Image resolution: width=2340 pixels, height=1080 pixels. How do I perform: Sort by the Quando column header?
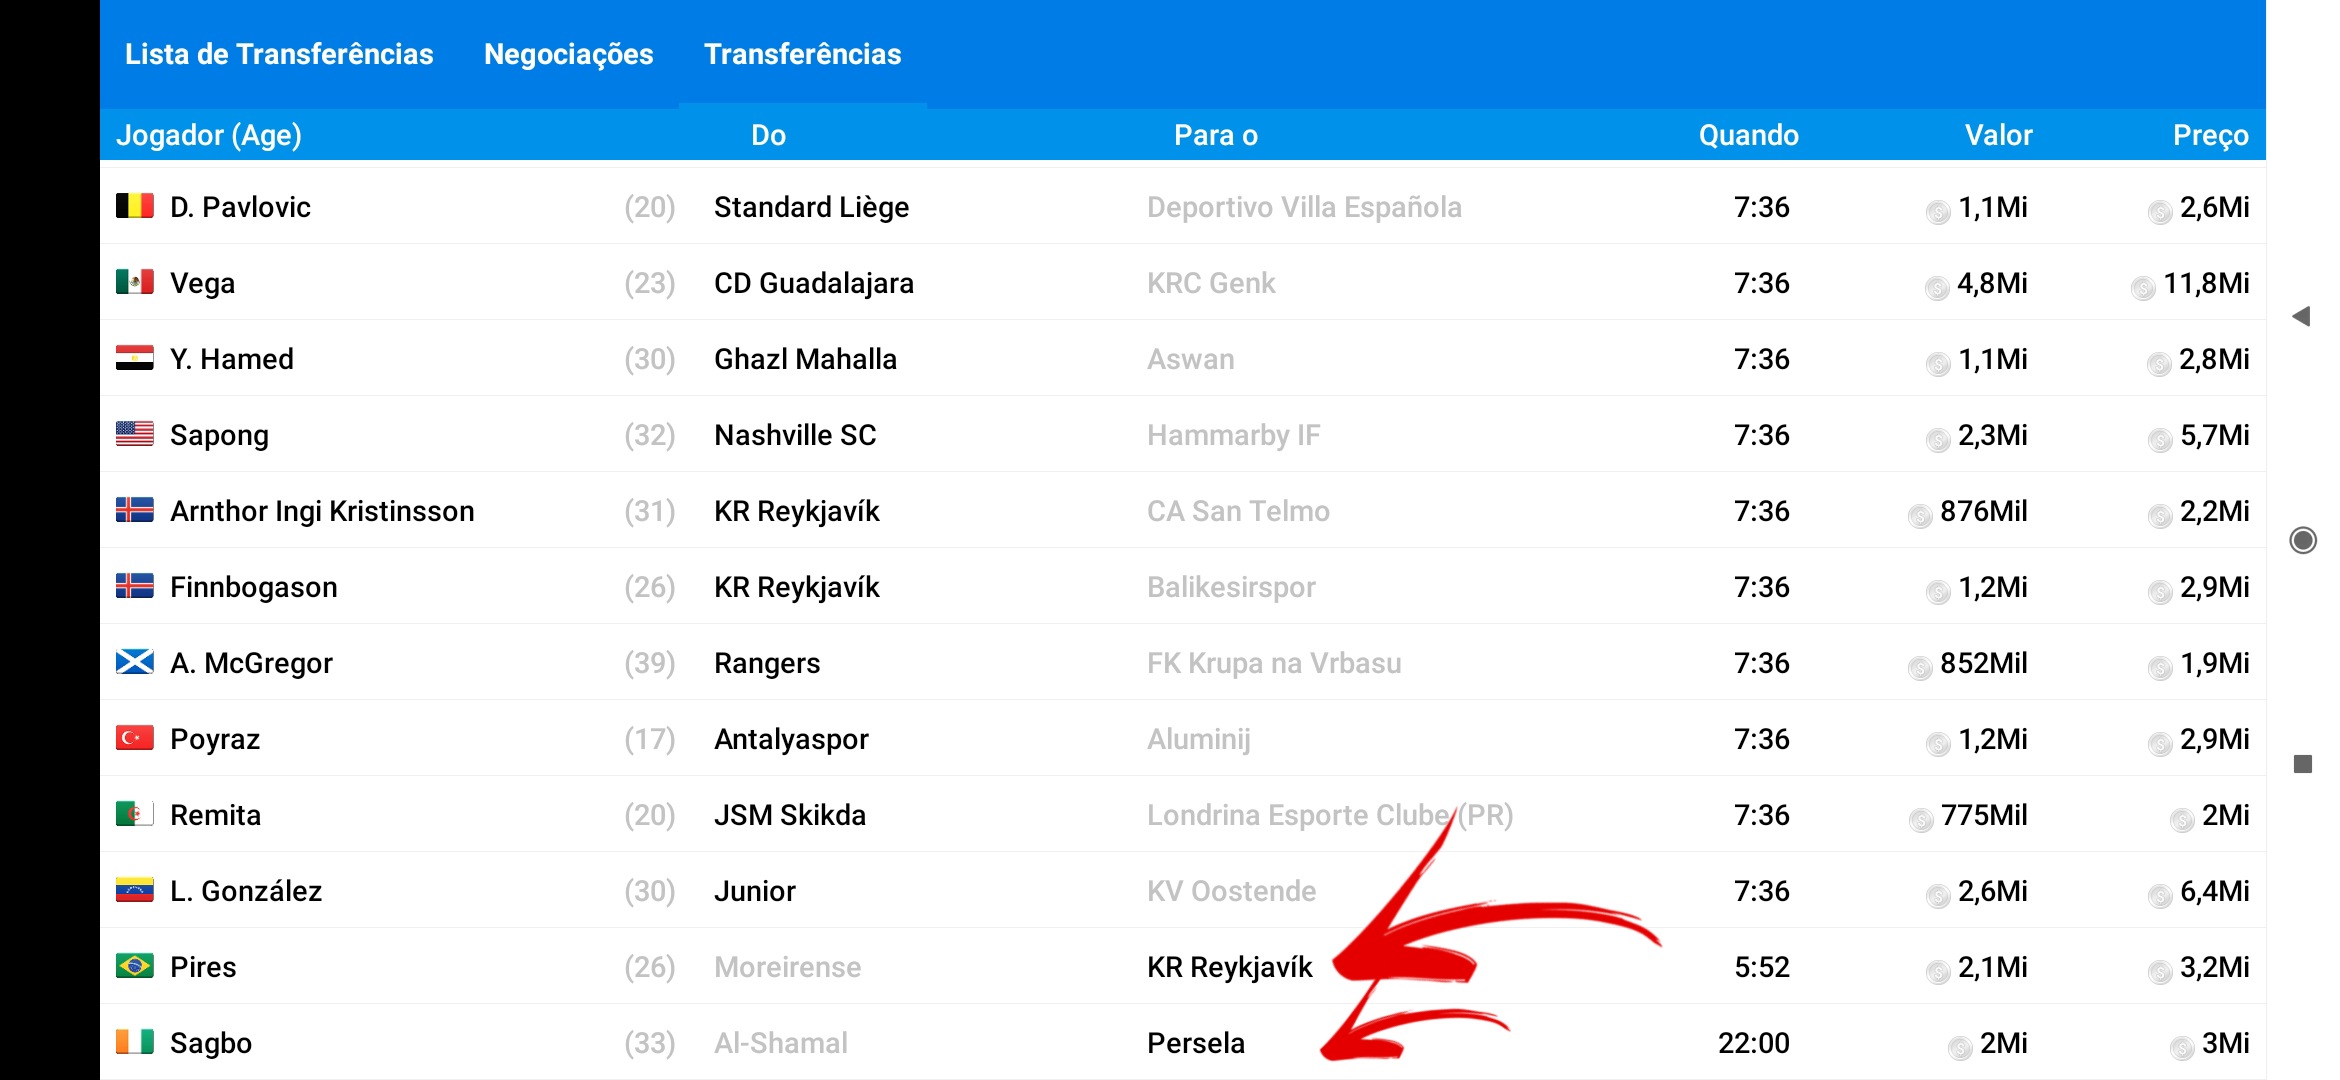click(x=1748, y=135)
